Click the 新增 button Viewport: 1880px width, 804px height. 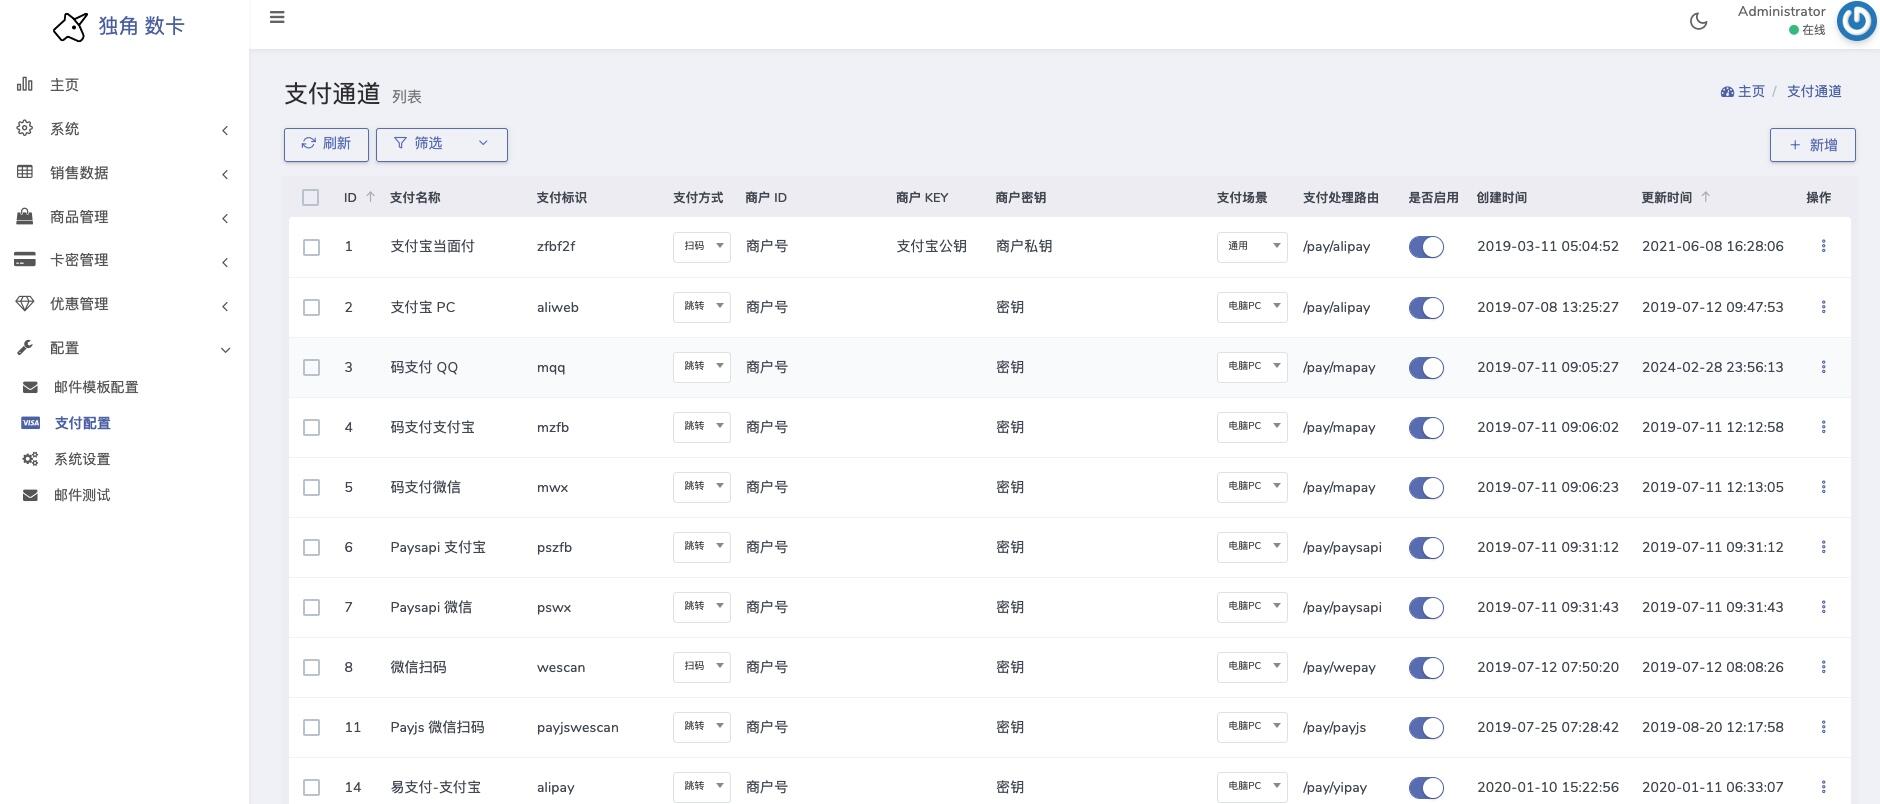pos(1812,145)
